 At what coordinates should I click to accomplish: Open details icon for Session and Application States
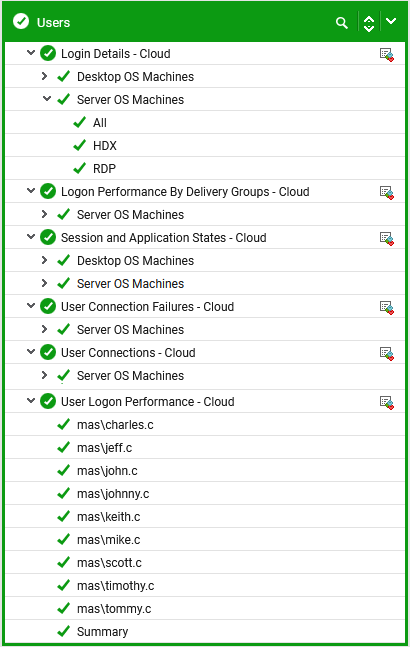pos(387,238)
